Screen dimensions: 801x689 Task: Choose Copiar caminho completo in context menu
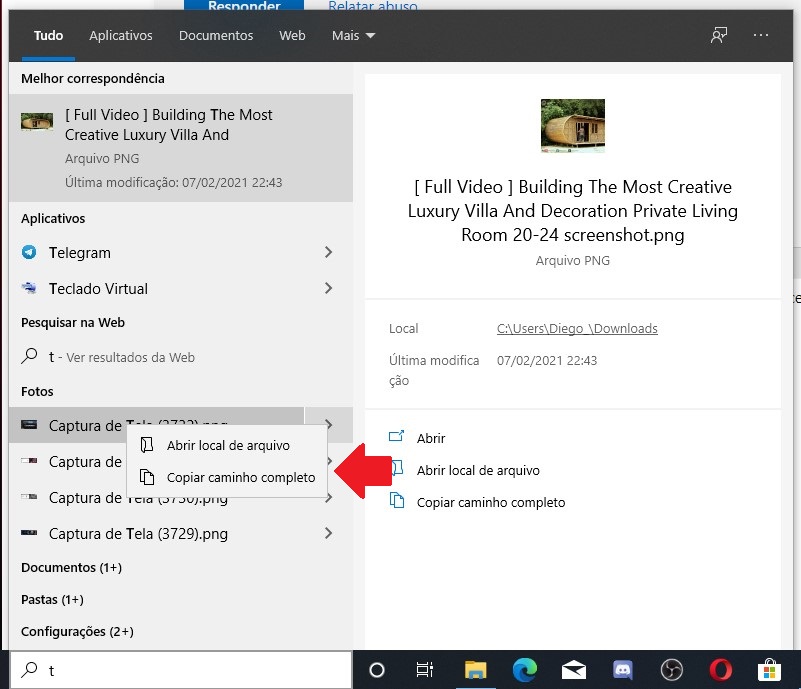pos(240,478)
